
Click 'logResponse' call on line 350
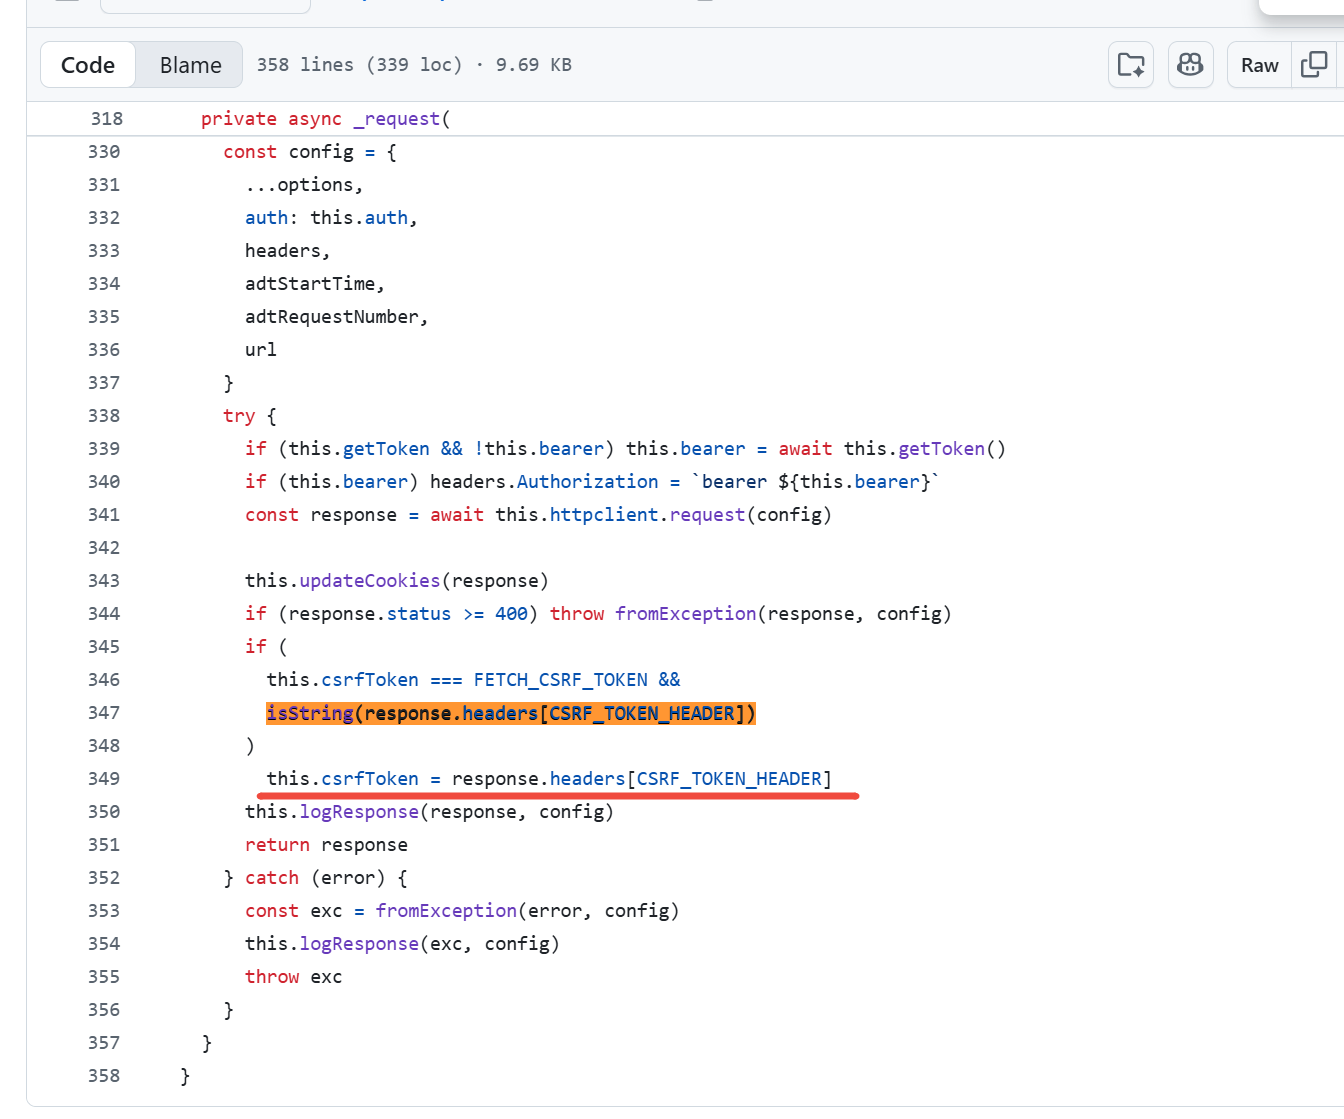(x=359, y=812)
